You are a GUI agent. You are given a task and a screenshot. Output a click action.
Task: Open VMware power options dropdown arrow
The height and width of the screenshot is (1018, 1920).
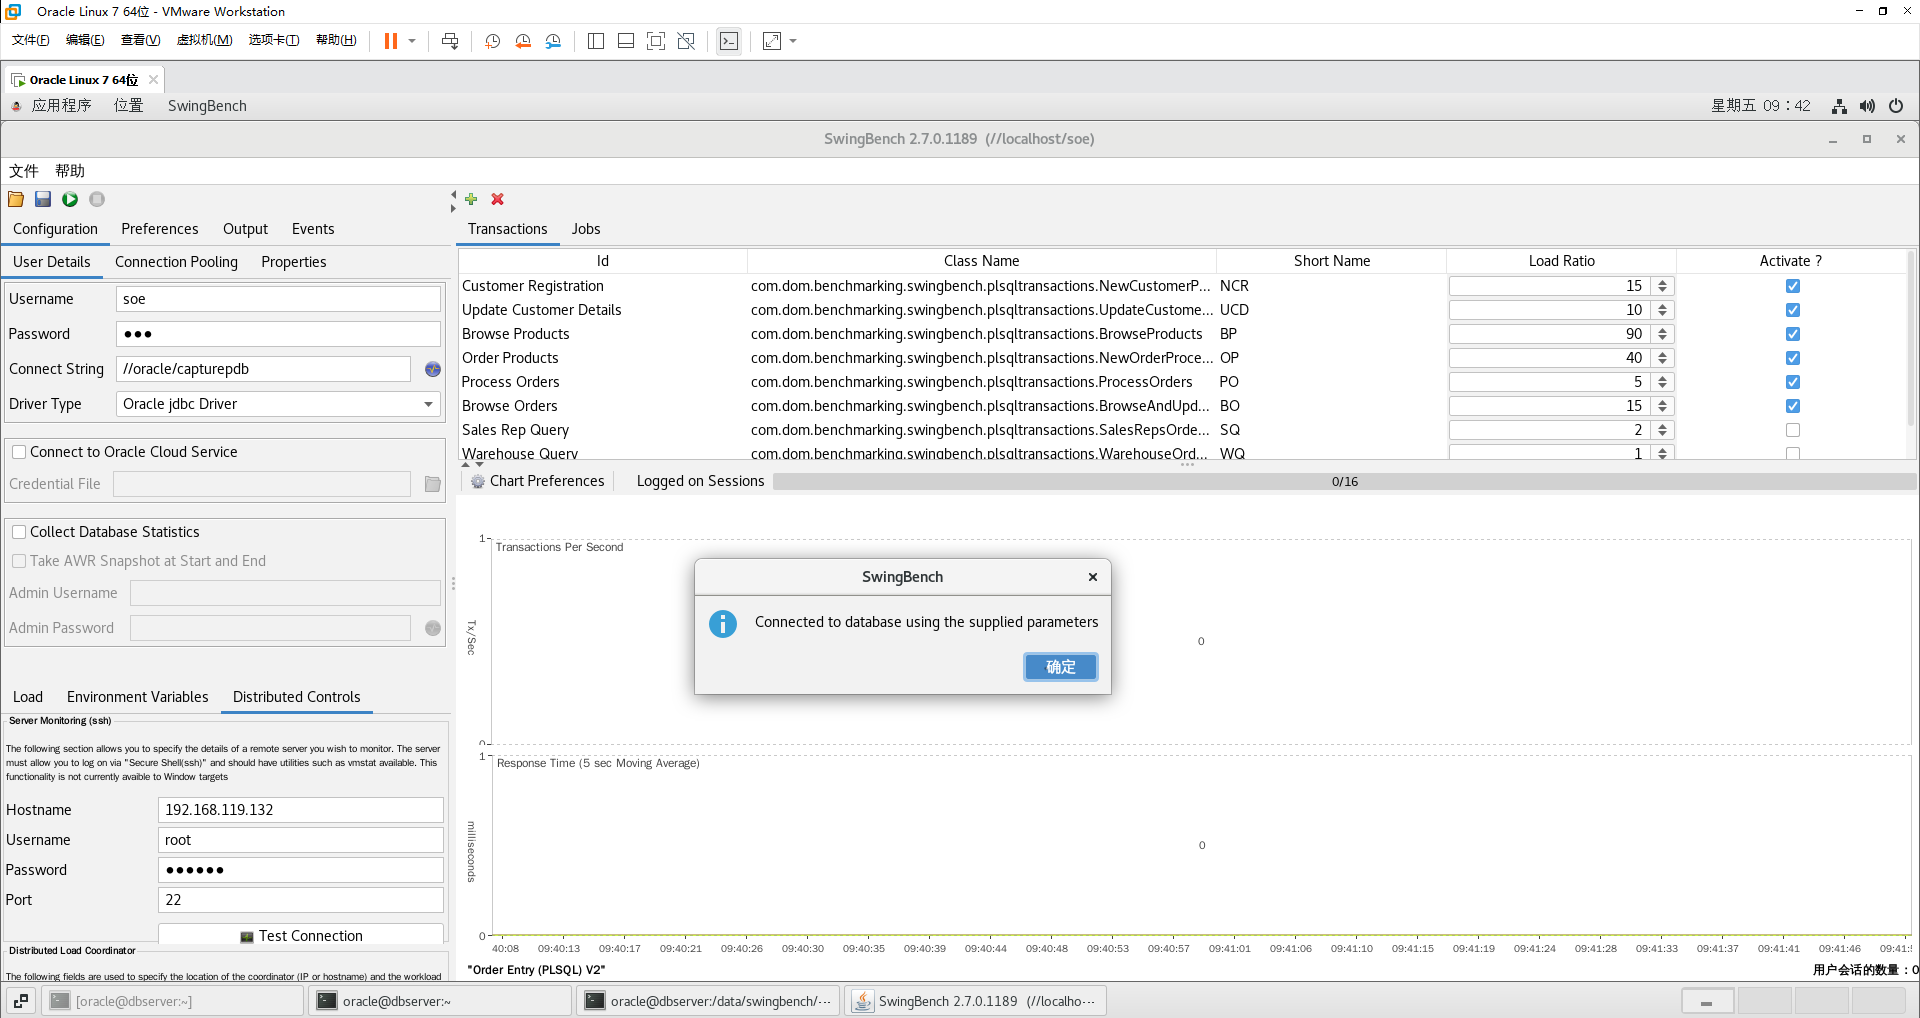(412, 41)
